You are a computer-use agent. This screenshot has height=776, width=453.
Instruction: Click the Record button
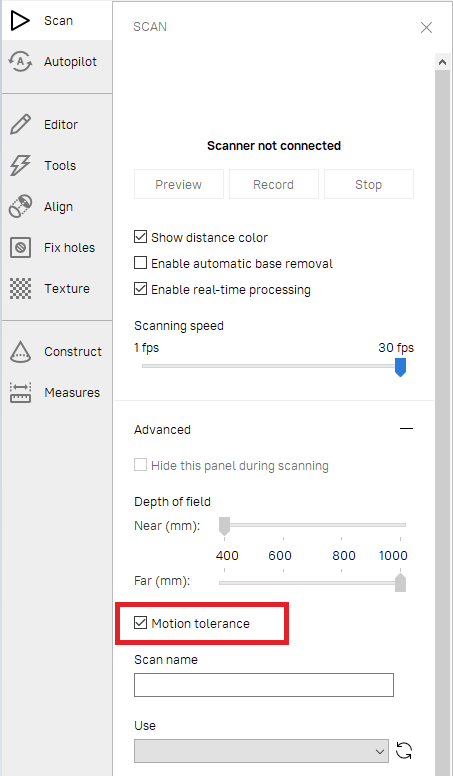[273, 185]
